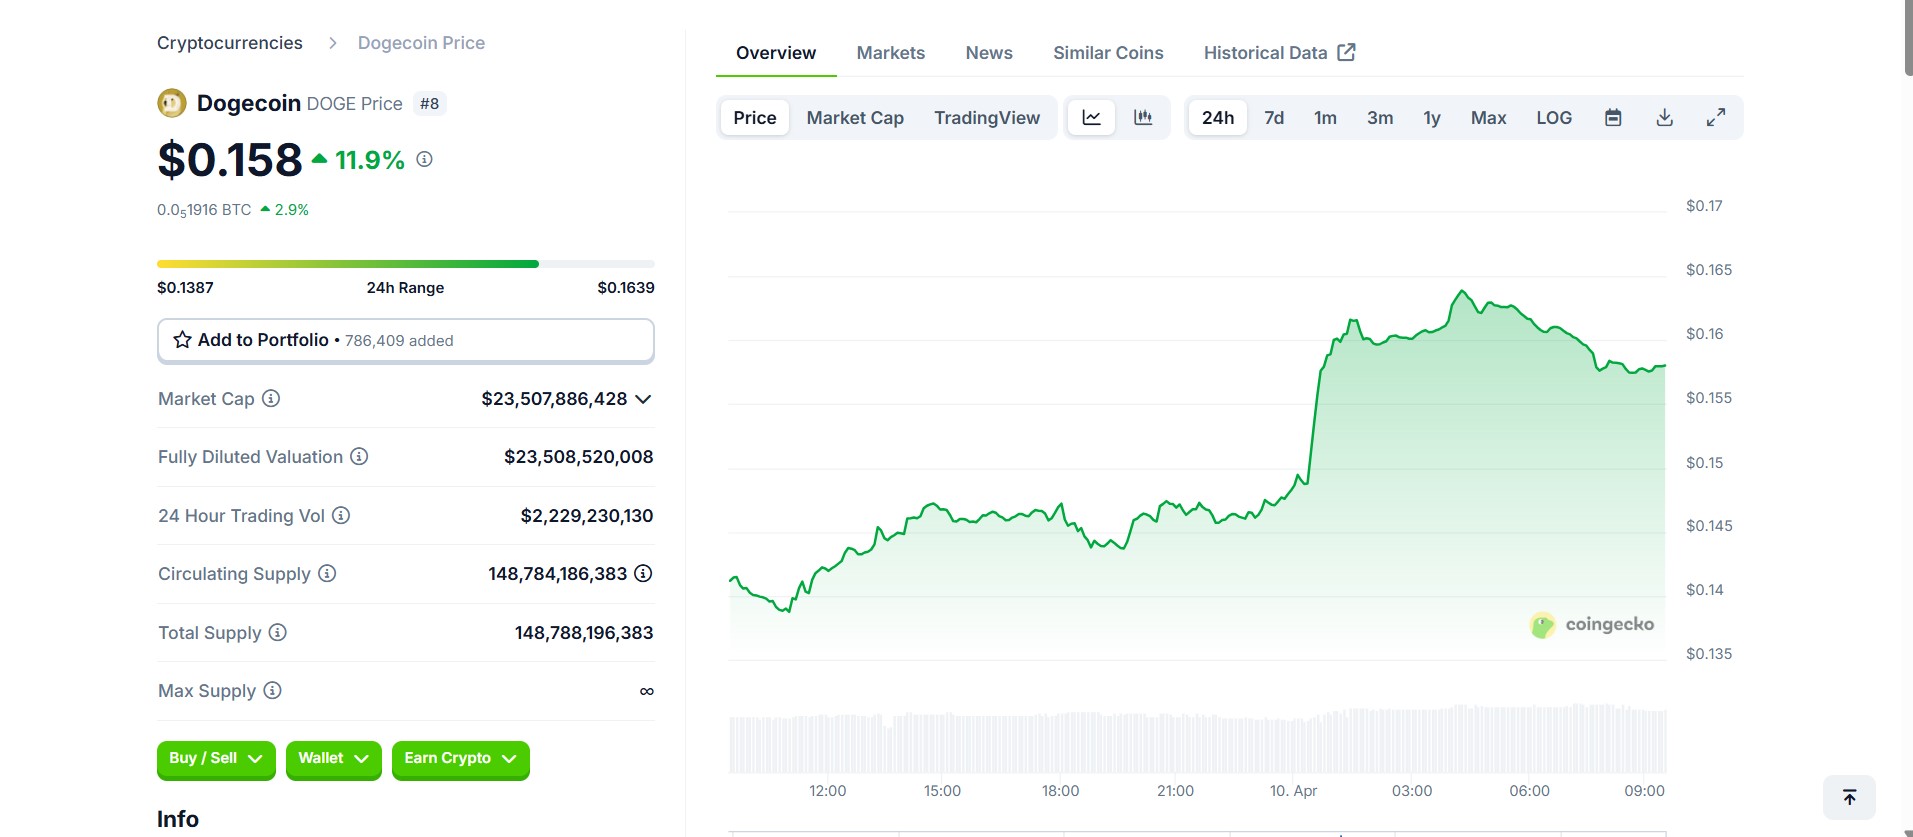Open the Total Supply info icon
This screenshot has width=1913, height=837.
pyautogui.click(x=278, y=632)
